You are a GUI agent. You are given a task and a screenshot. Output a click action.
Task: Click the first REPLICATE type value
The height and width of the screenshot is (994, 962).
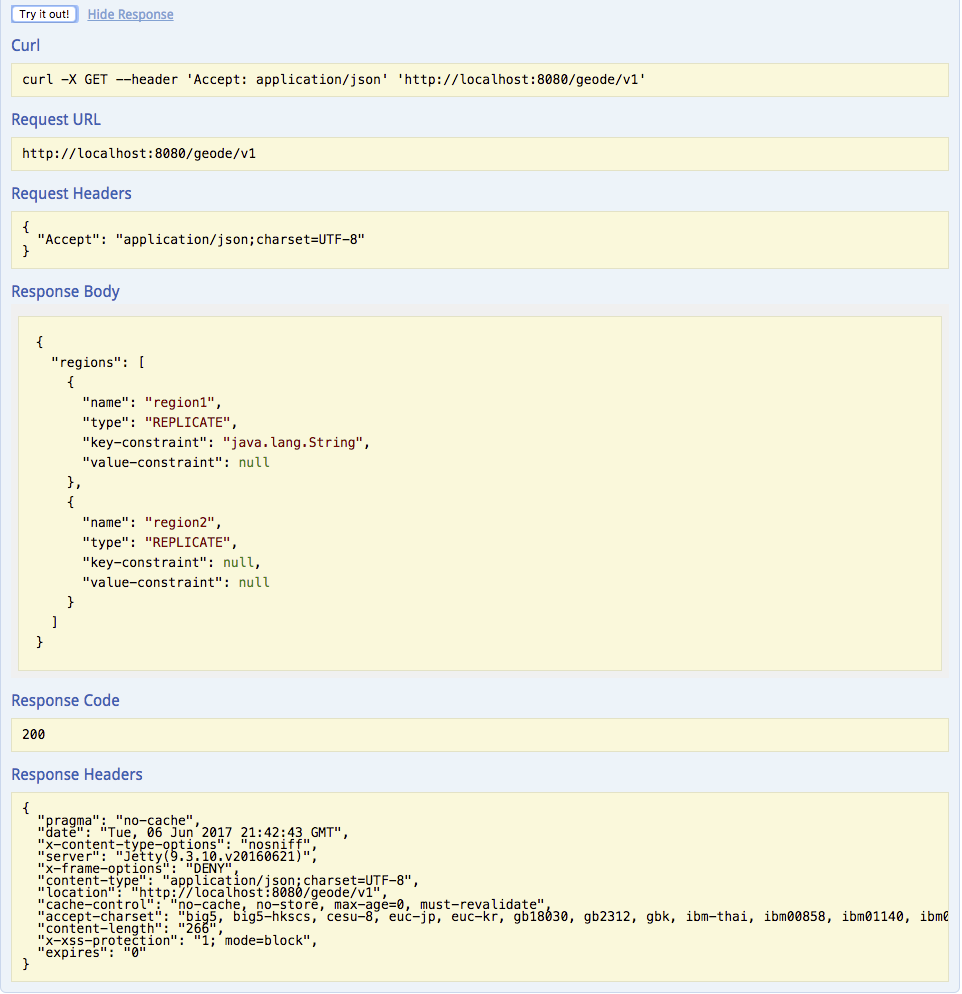click(x=189, y=422)
